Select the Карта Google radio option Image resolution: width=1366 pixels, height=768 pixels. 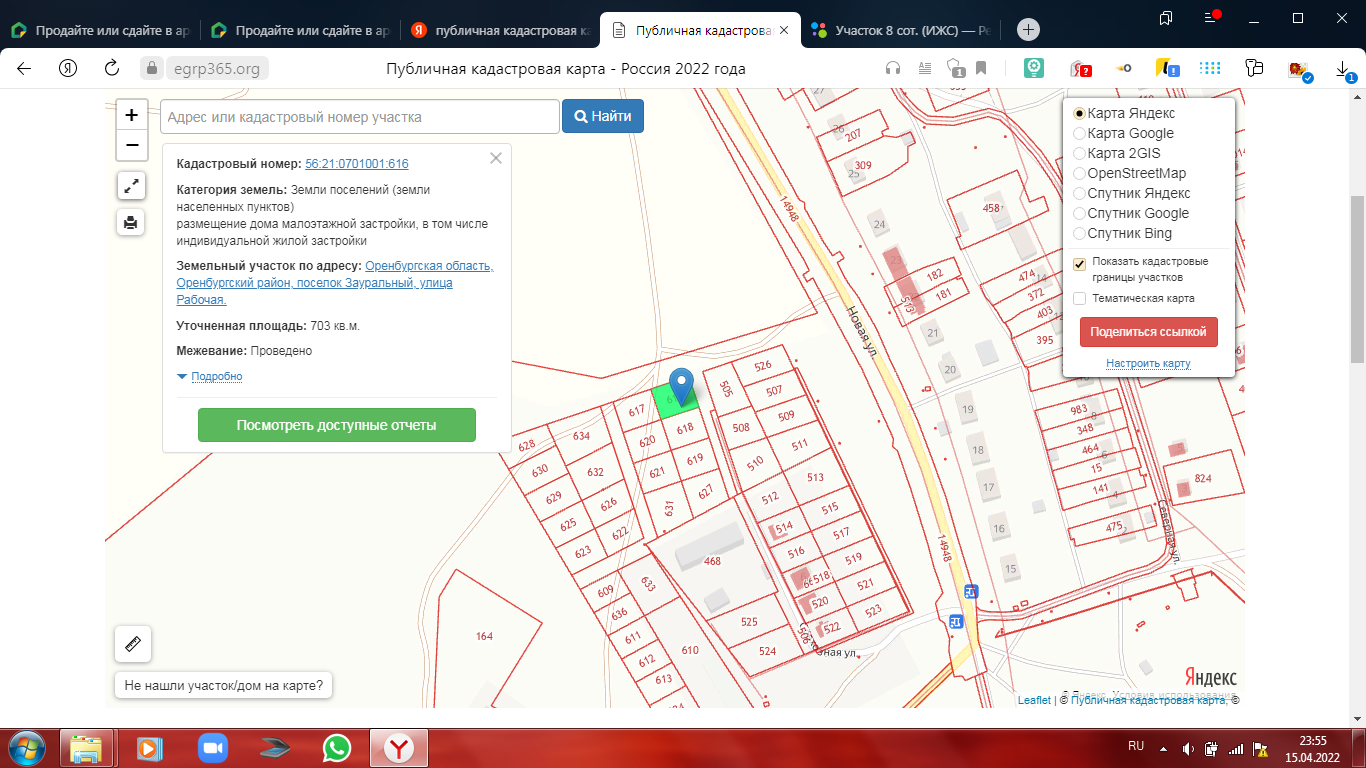click(x=1079, y=133)
